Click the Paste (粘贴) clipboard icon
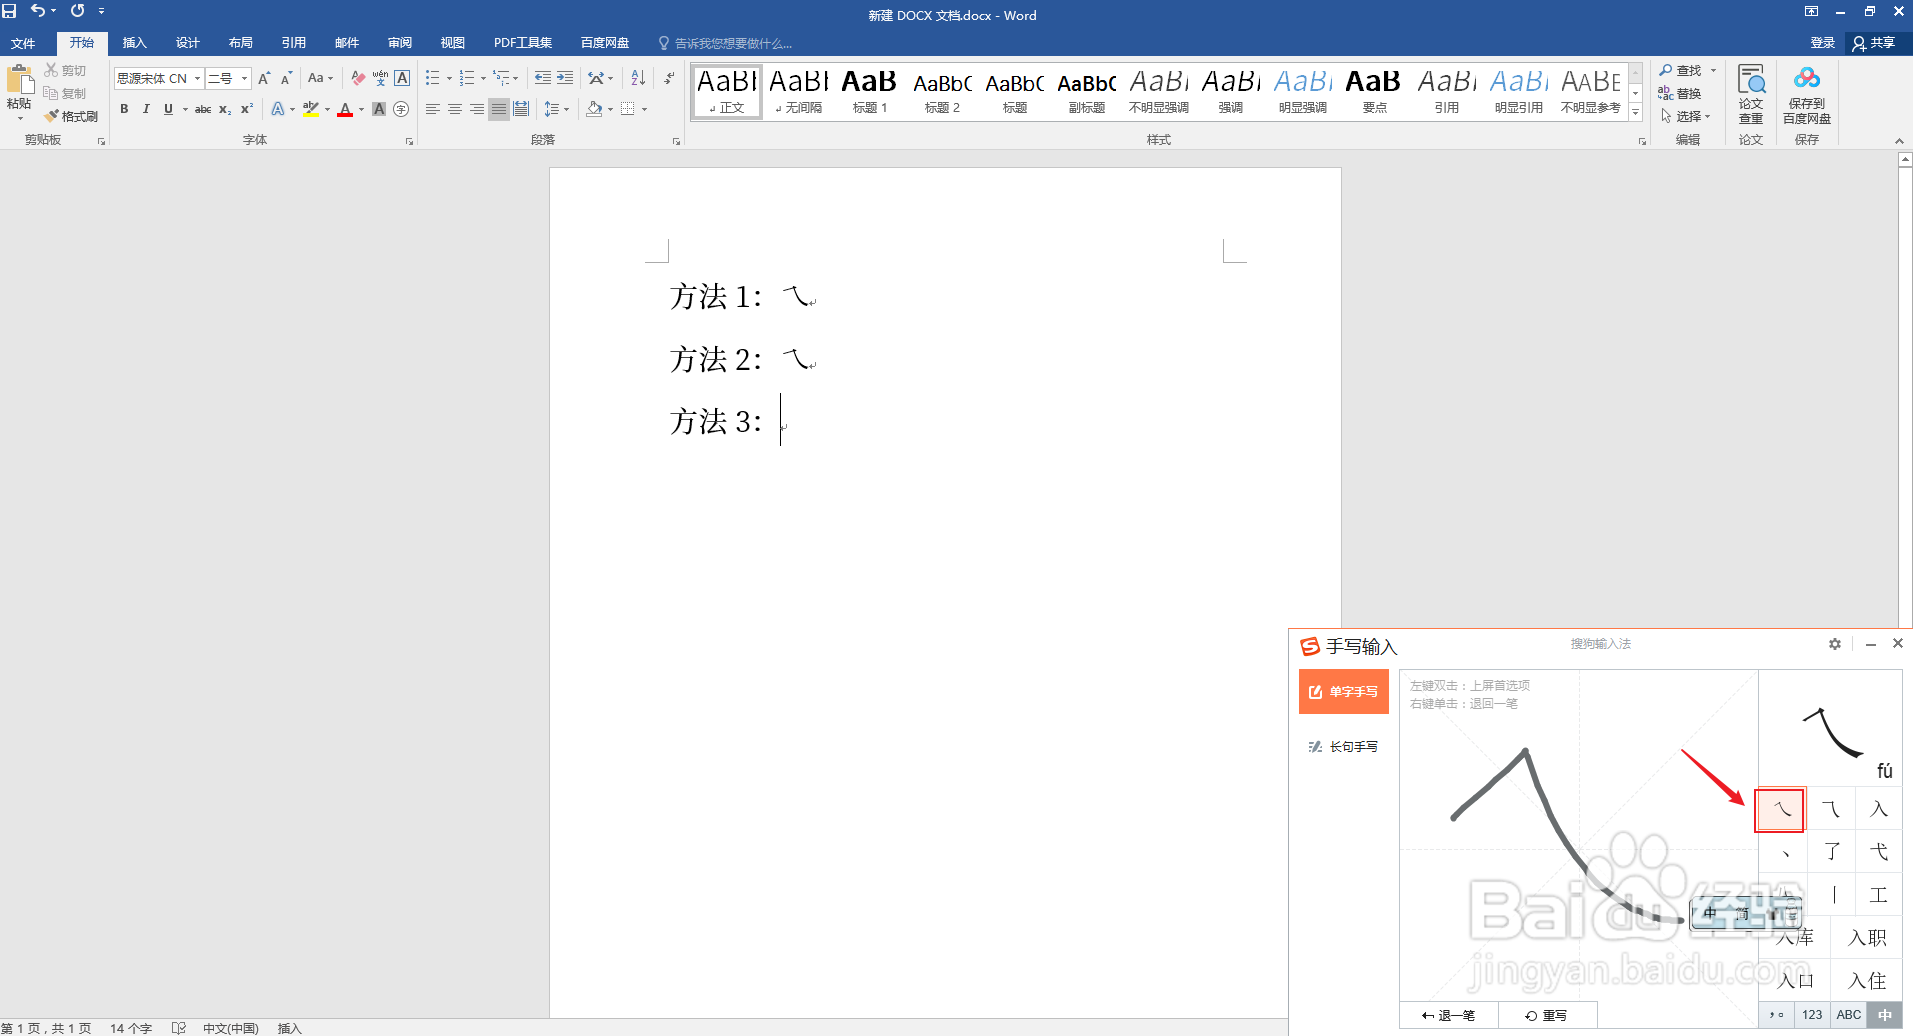This screenshot has height=1036, width=1913. 19,80
